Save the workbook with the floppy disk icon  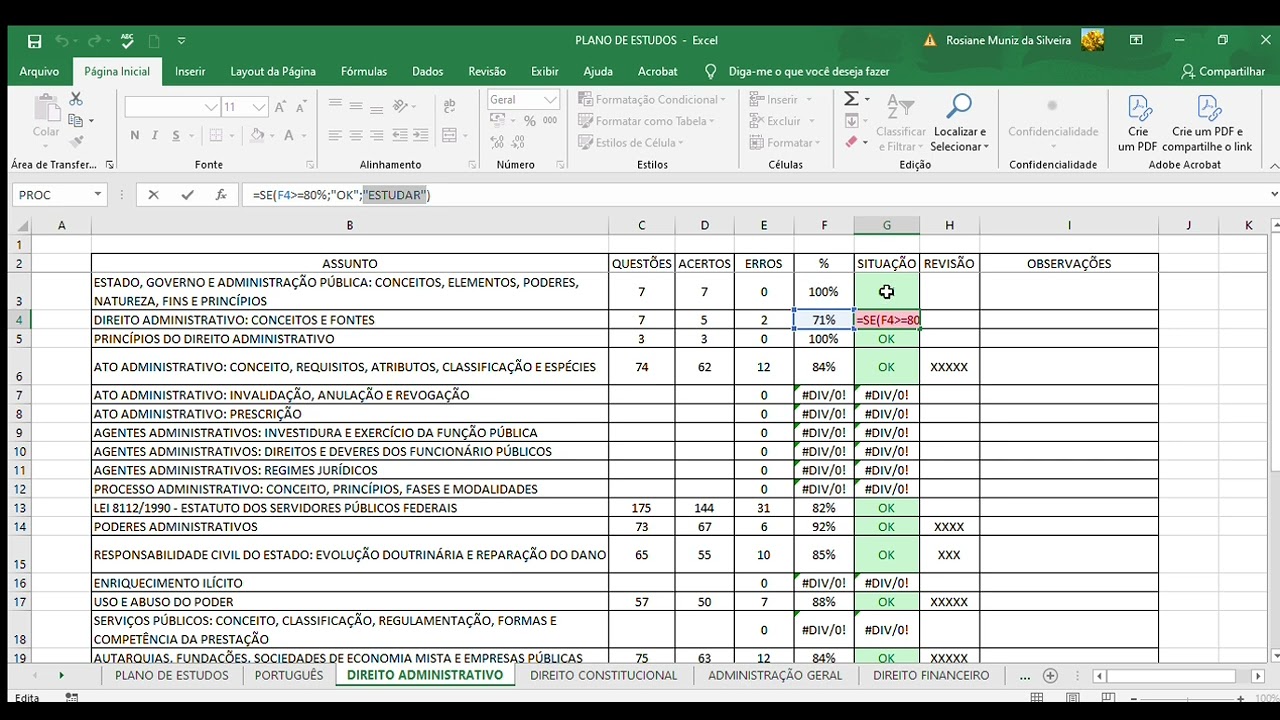35,41
